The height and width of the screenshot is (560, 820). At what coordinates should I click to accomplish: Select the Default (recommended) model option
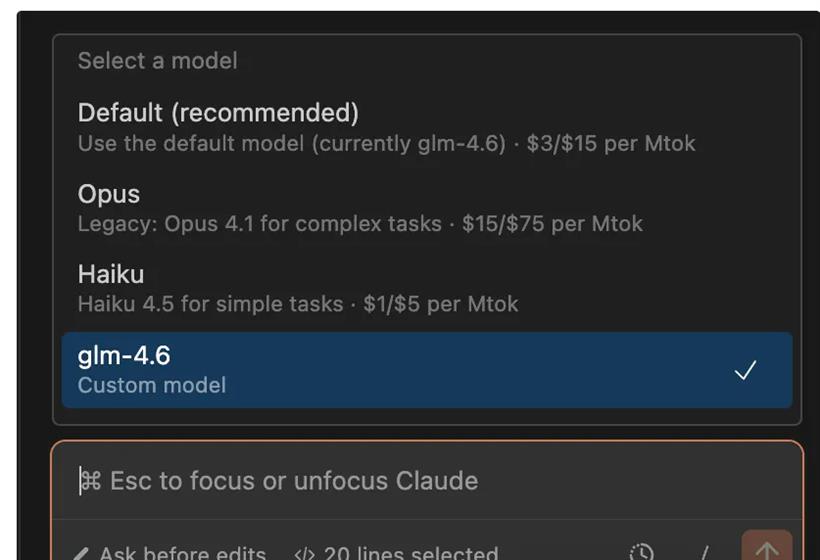click(x=218, y=113)
